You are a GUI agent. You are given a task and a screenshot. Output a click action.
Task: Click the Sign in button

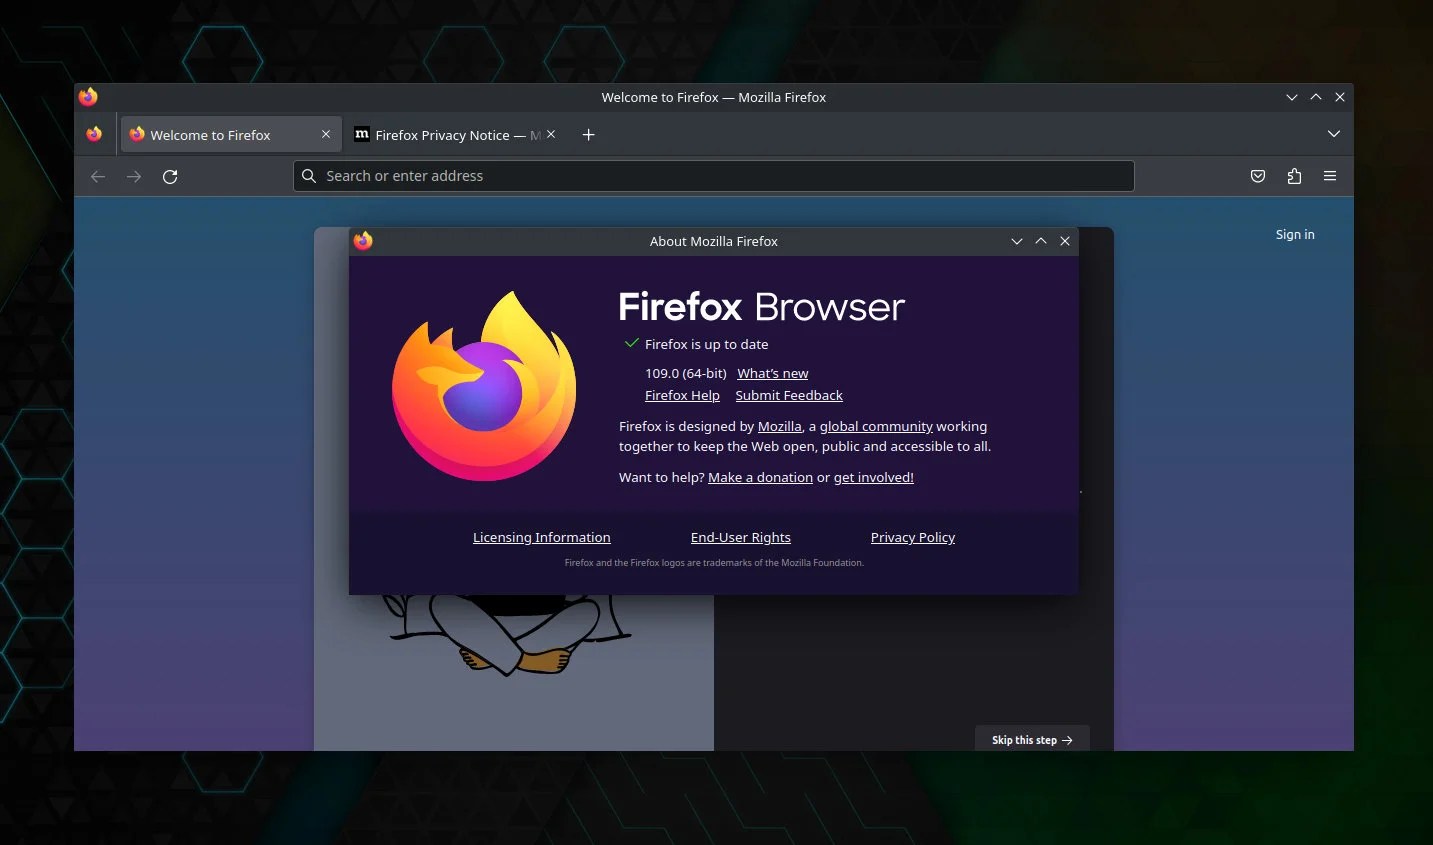[1295, 234]
